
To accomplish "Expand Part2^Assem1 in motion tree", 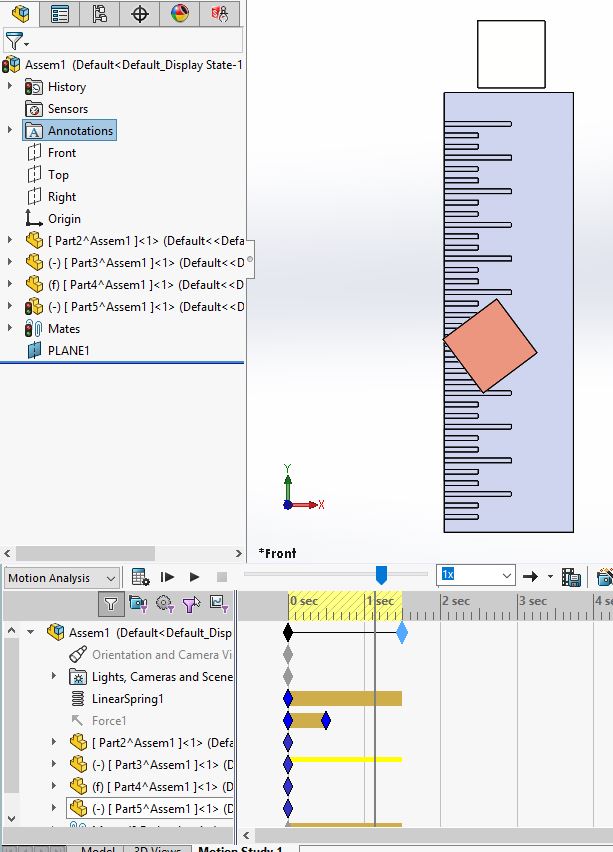I will pyautogui.click(x=54, y=742).
